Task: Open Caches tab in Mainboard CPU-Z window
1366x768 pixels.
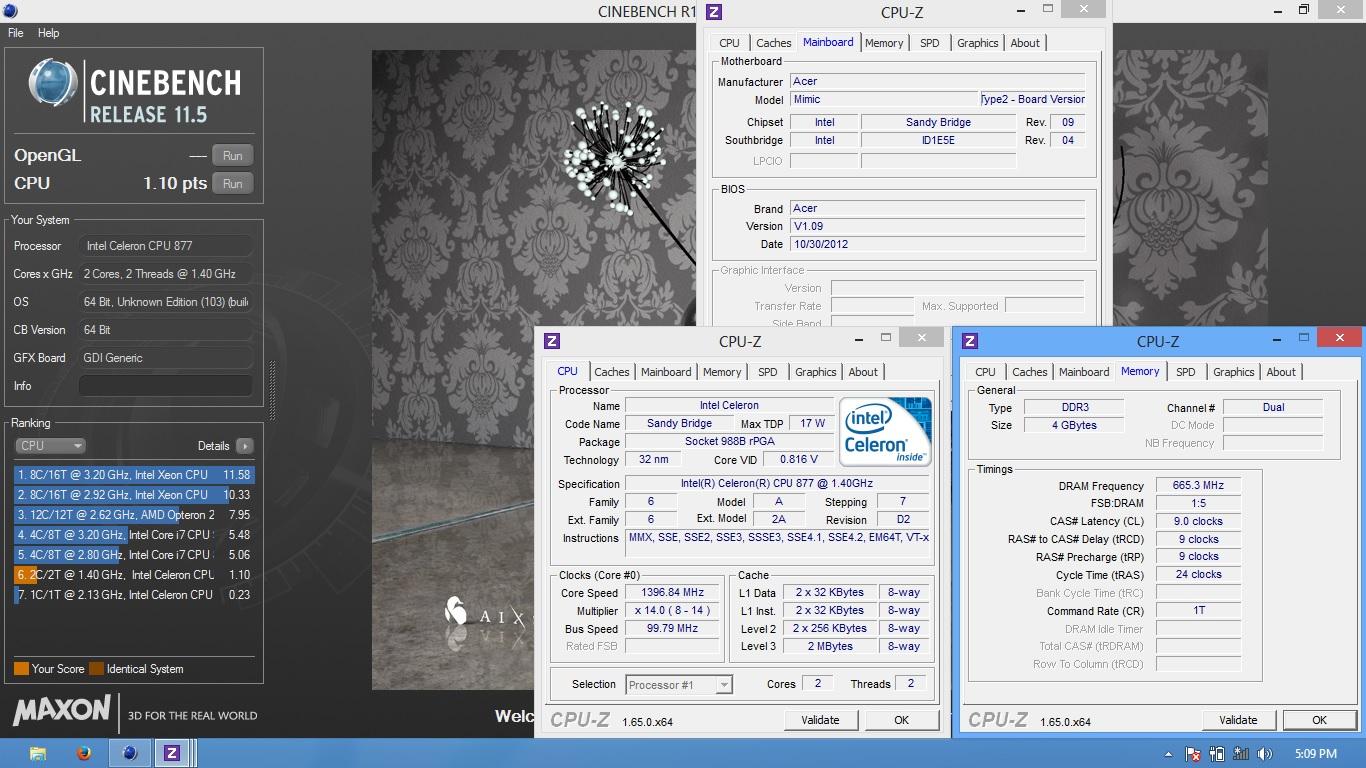Action: 773,43
